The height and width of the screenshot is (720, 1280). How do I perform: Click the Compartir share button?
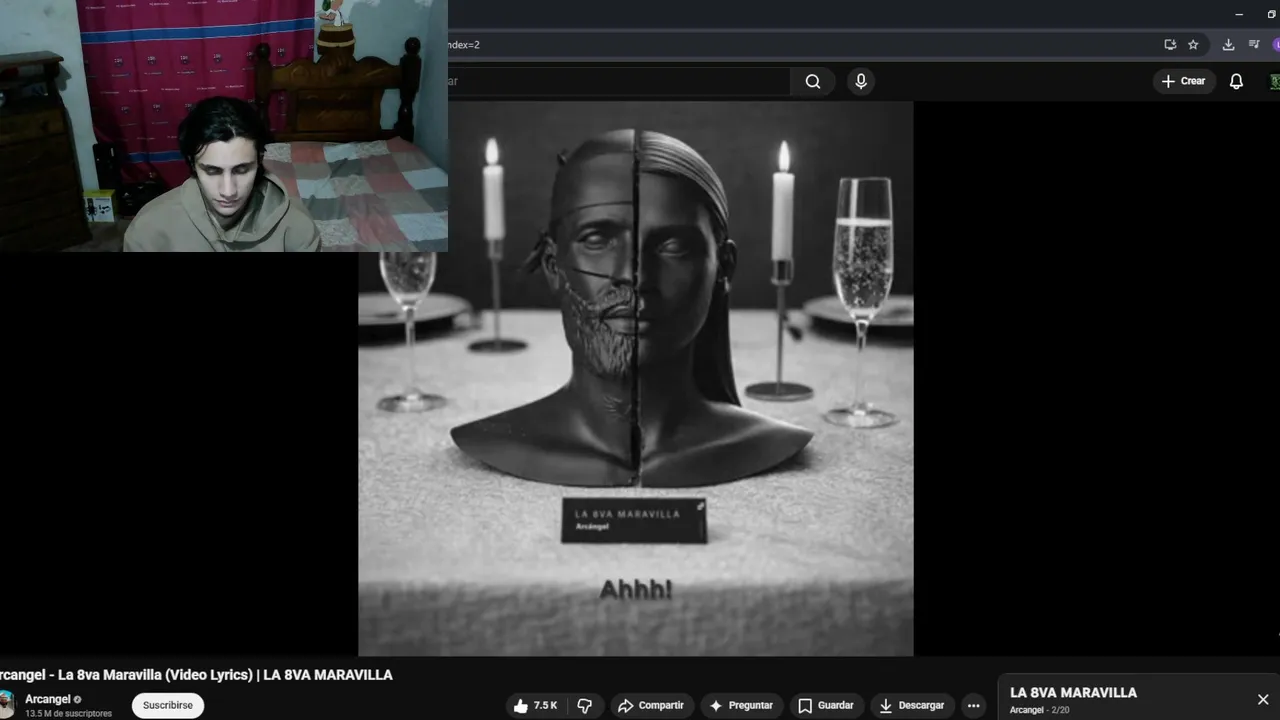(651, 706)
